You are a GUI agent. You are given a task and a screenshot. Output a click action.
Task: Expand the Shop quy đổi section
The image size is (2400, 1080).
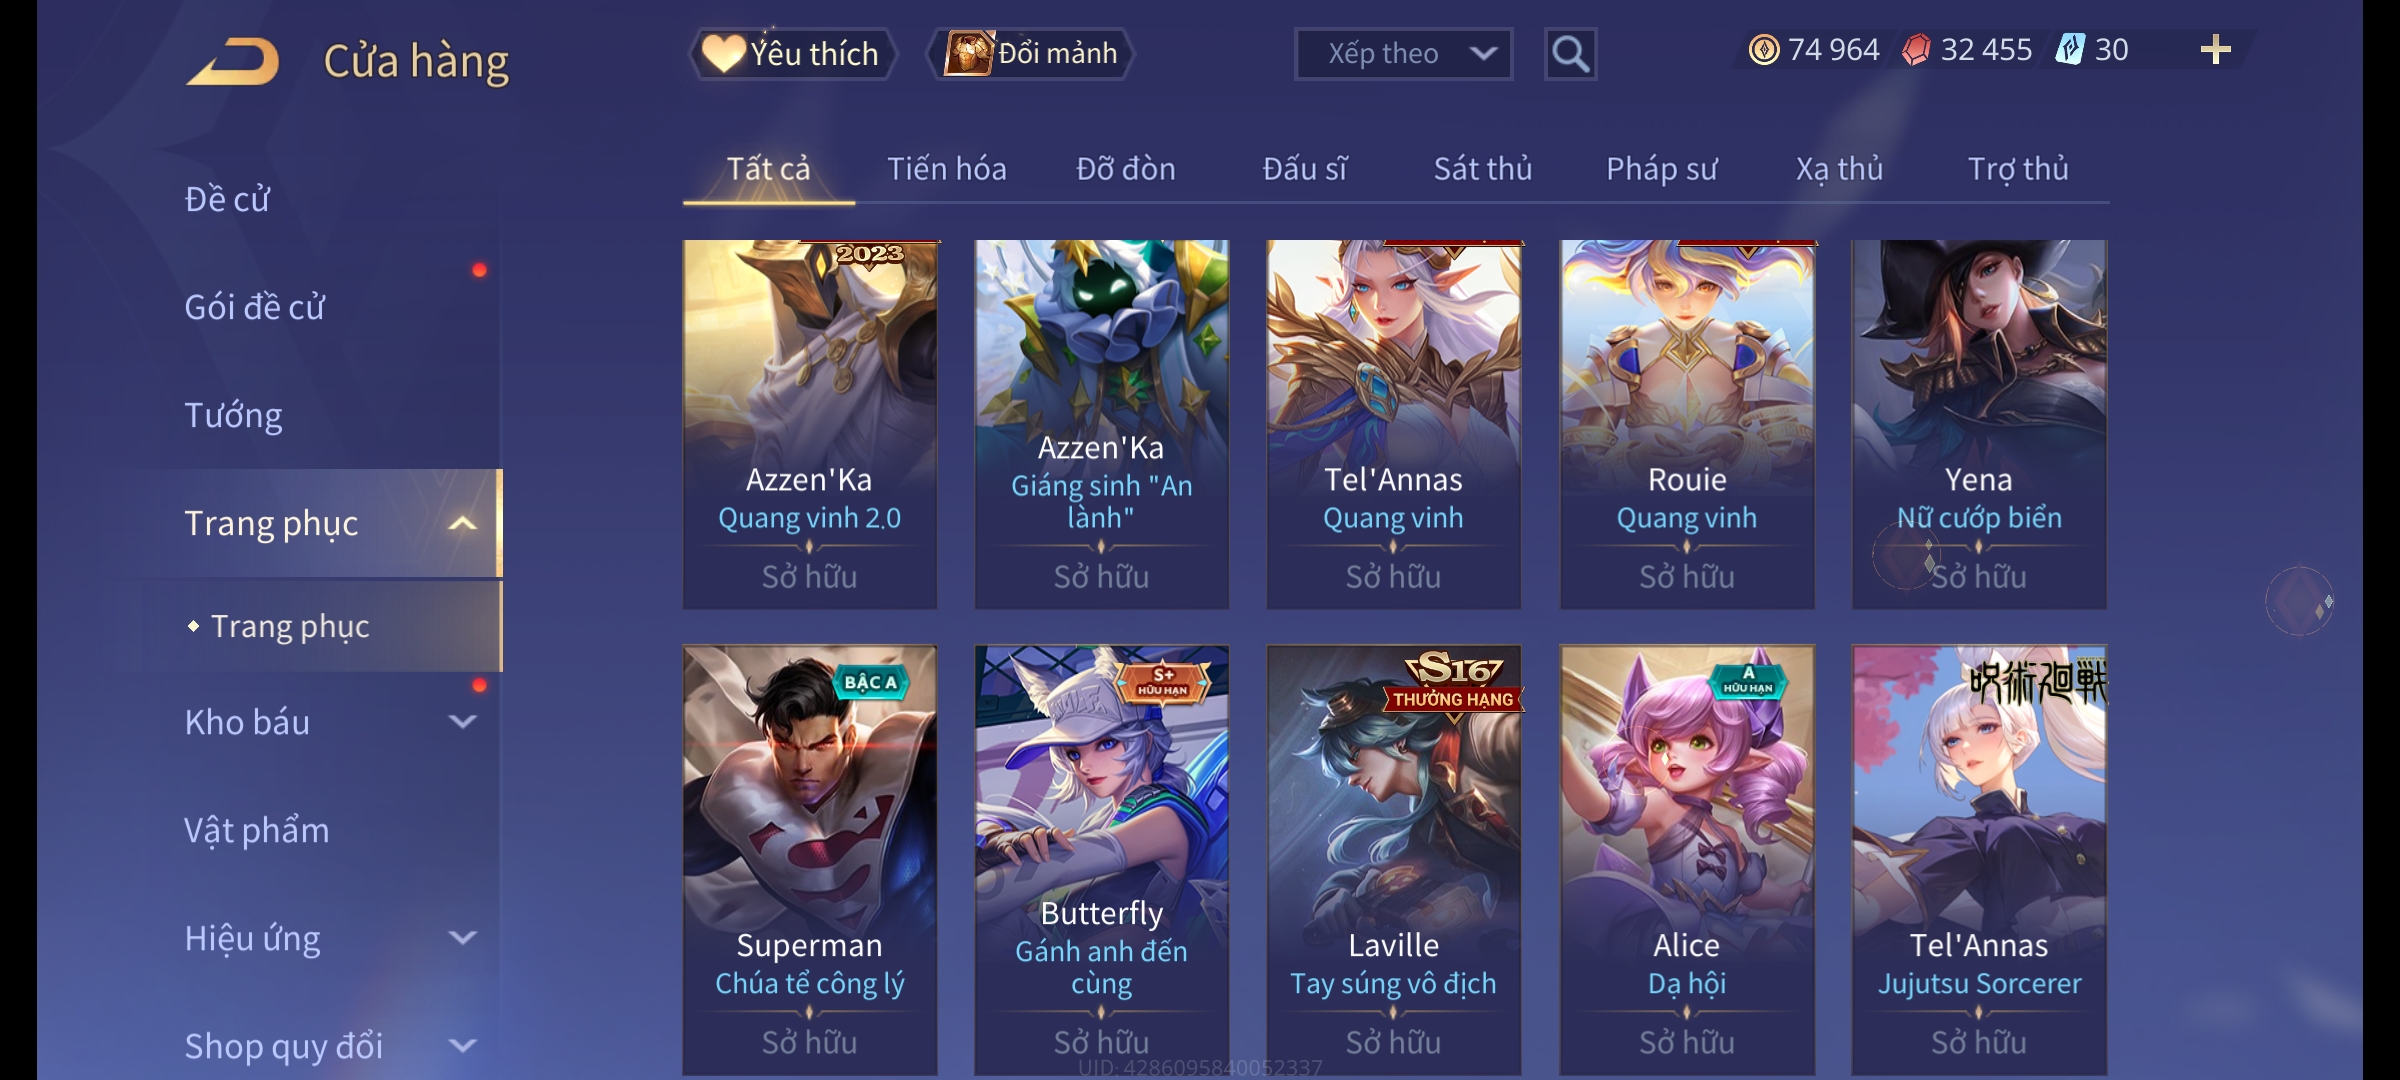(462, 1045)
